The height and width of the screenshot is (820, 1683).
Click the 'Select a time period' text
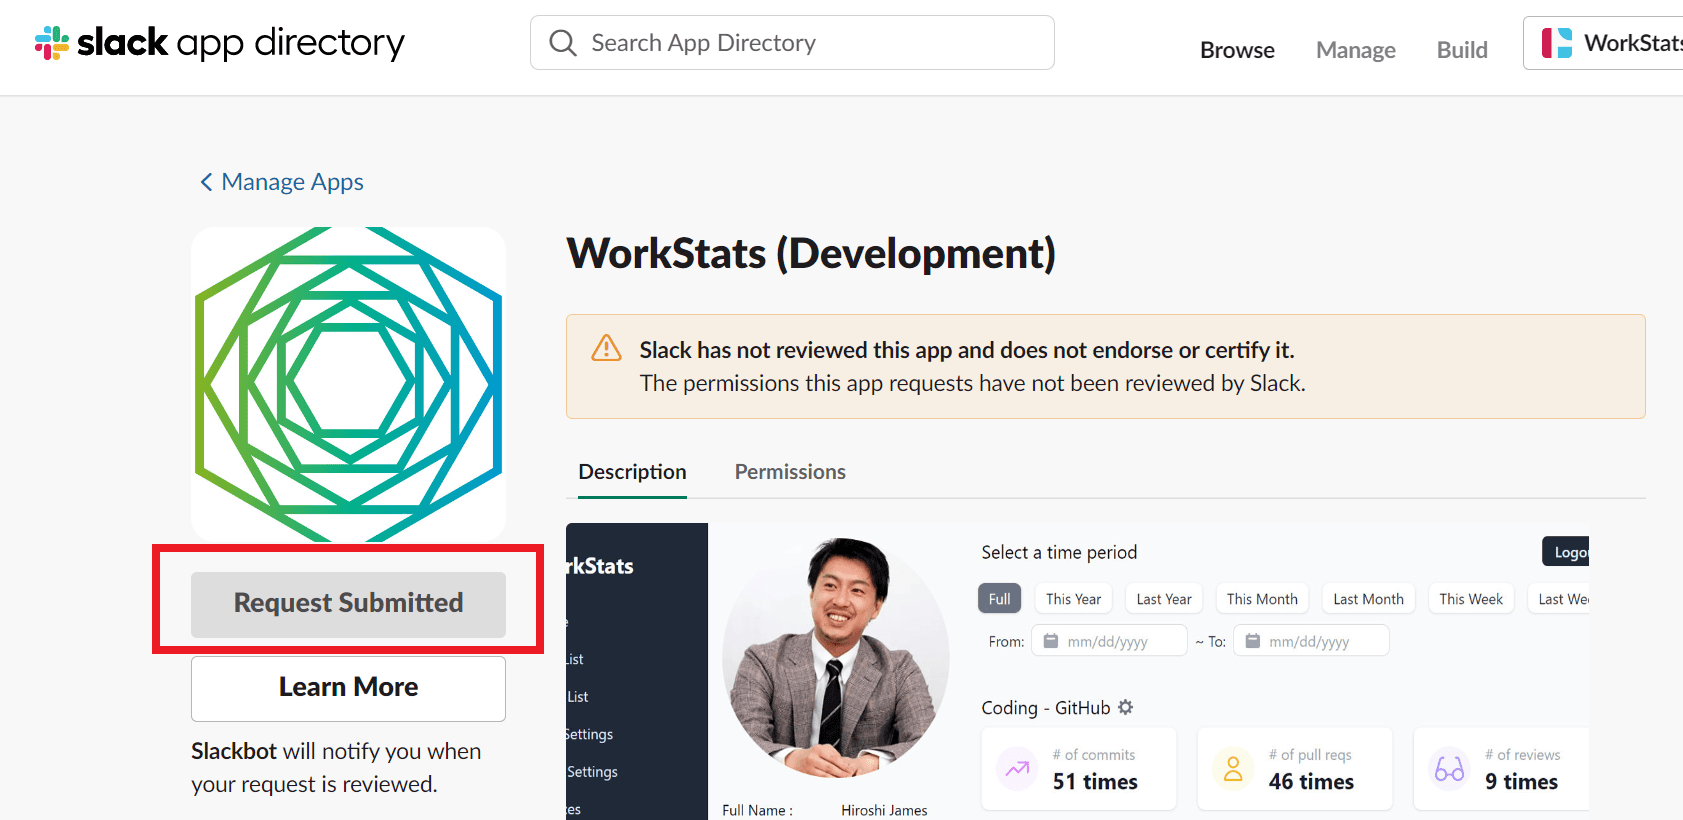click(x=1059, y=552)
